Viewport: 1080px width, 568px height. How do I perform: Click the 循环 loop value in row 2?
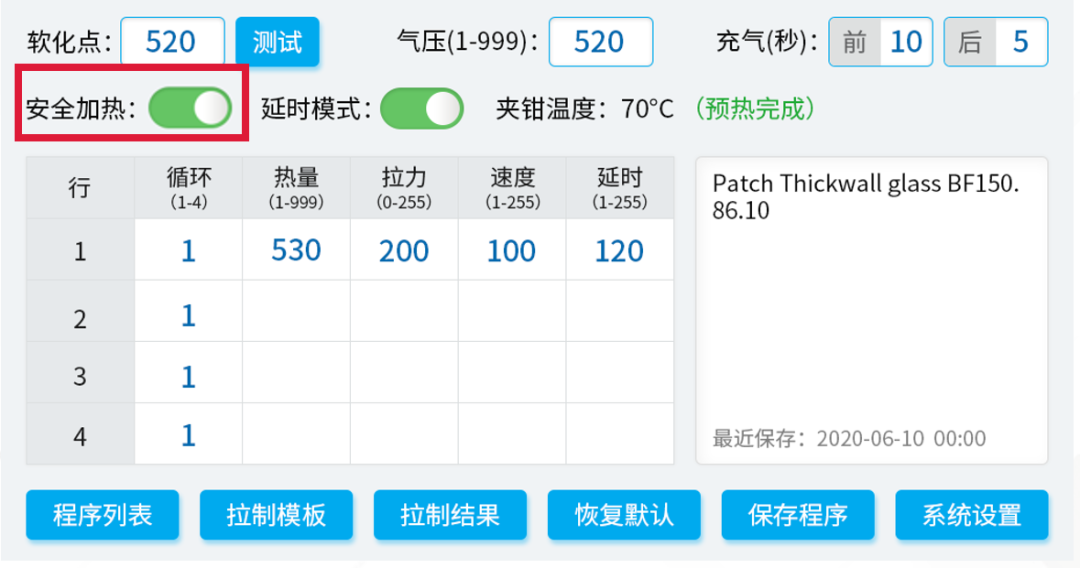point(188,316)
